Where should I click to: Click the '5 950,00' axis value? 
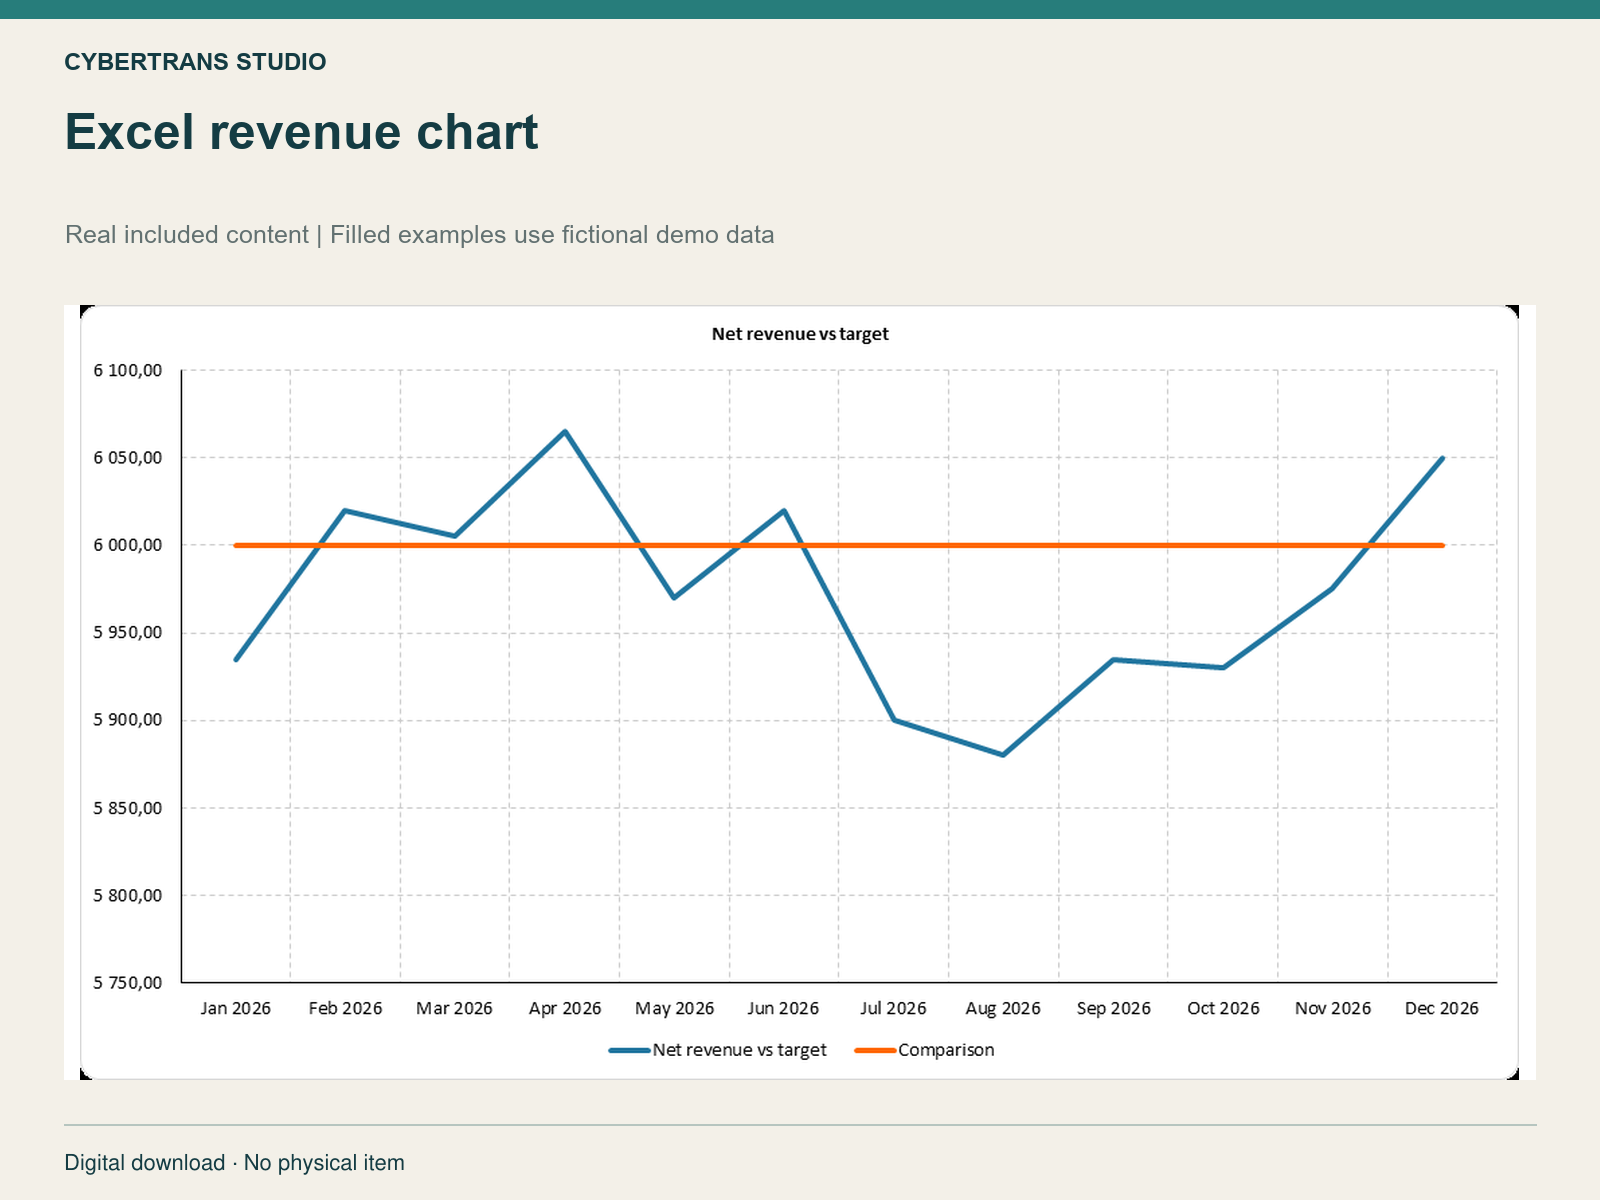128,633
